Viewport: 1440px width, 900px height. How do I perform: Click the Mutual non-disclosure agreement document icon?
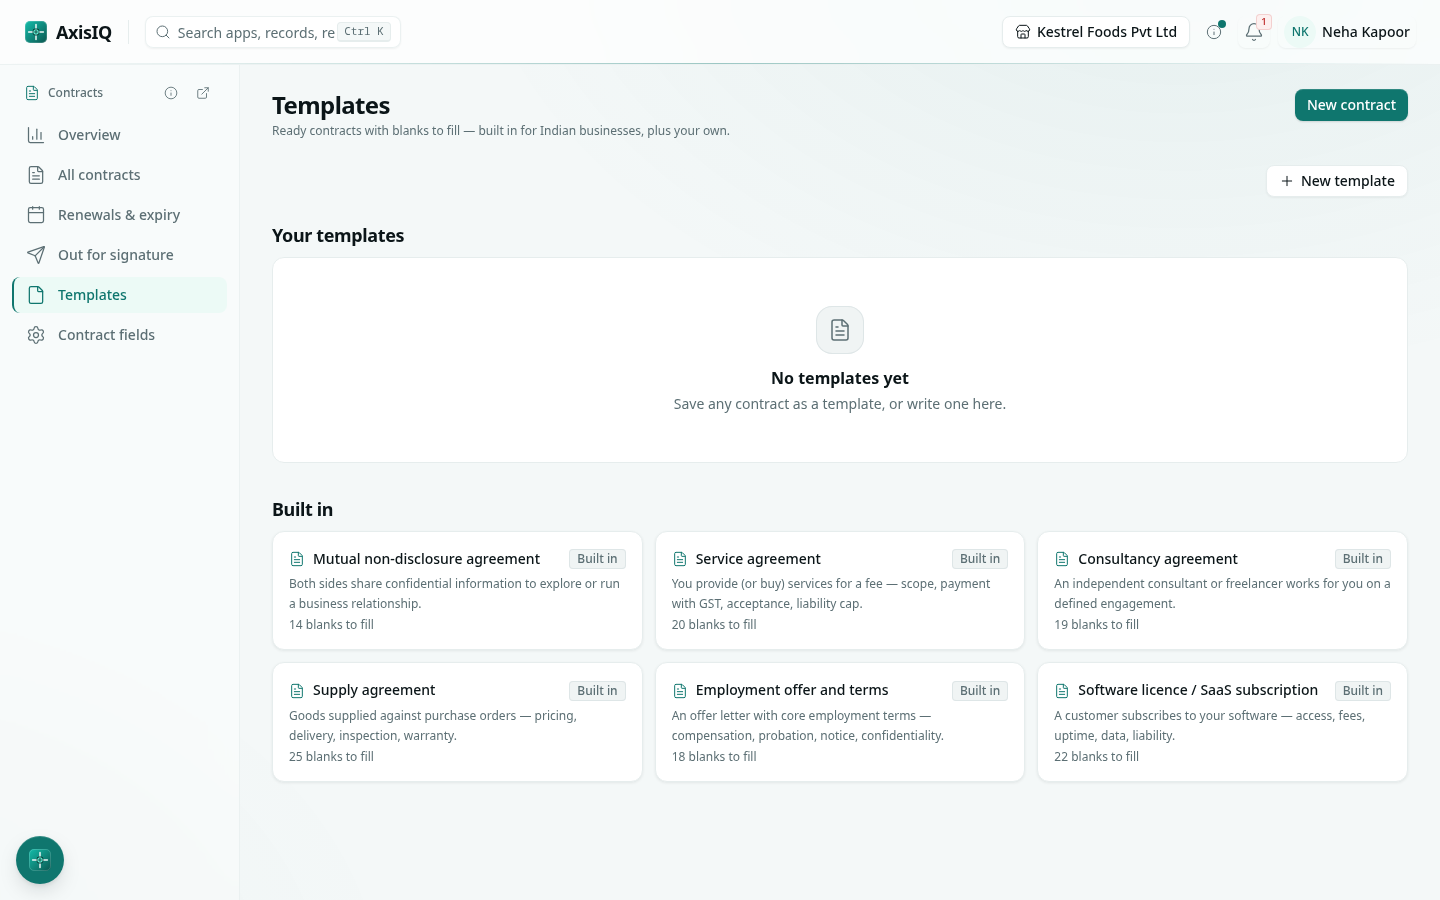(x=297, y=559)
